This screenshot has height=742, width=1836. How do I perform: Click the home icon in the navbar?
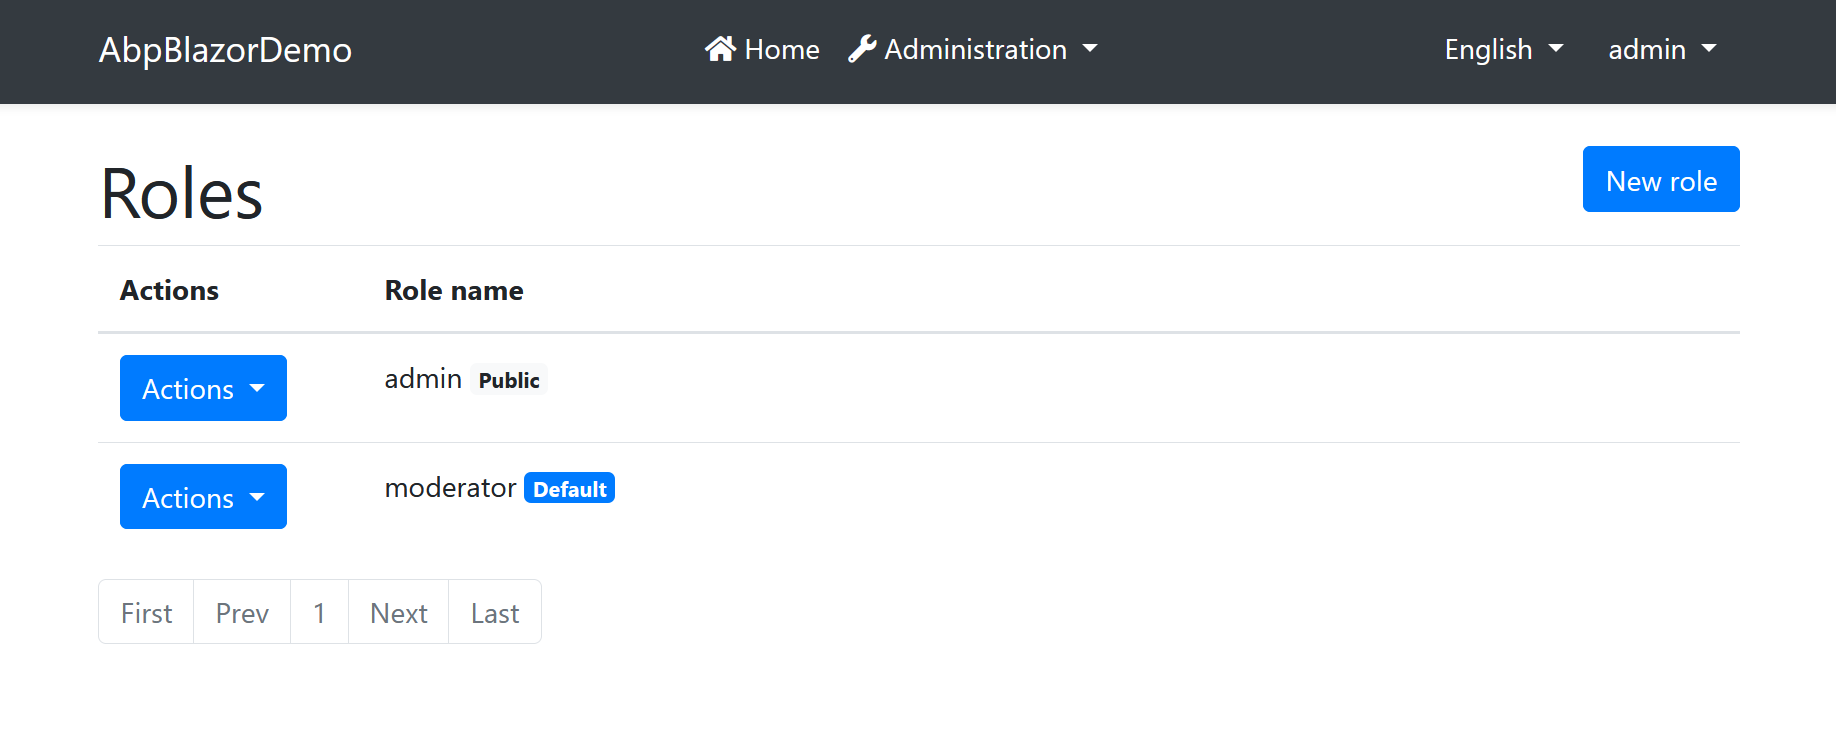point(719,48)
